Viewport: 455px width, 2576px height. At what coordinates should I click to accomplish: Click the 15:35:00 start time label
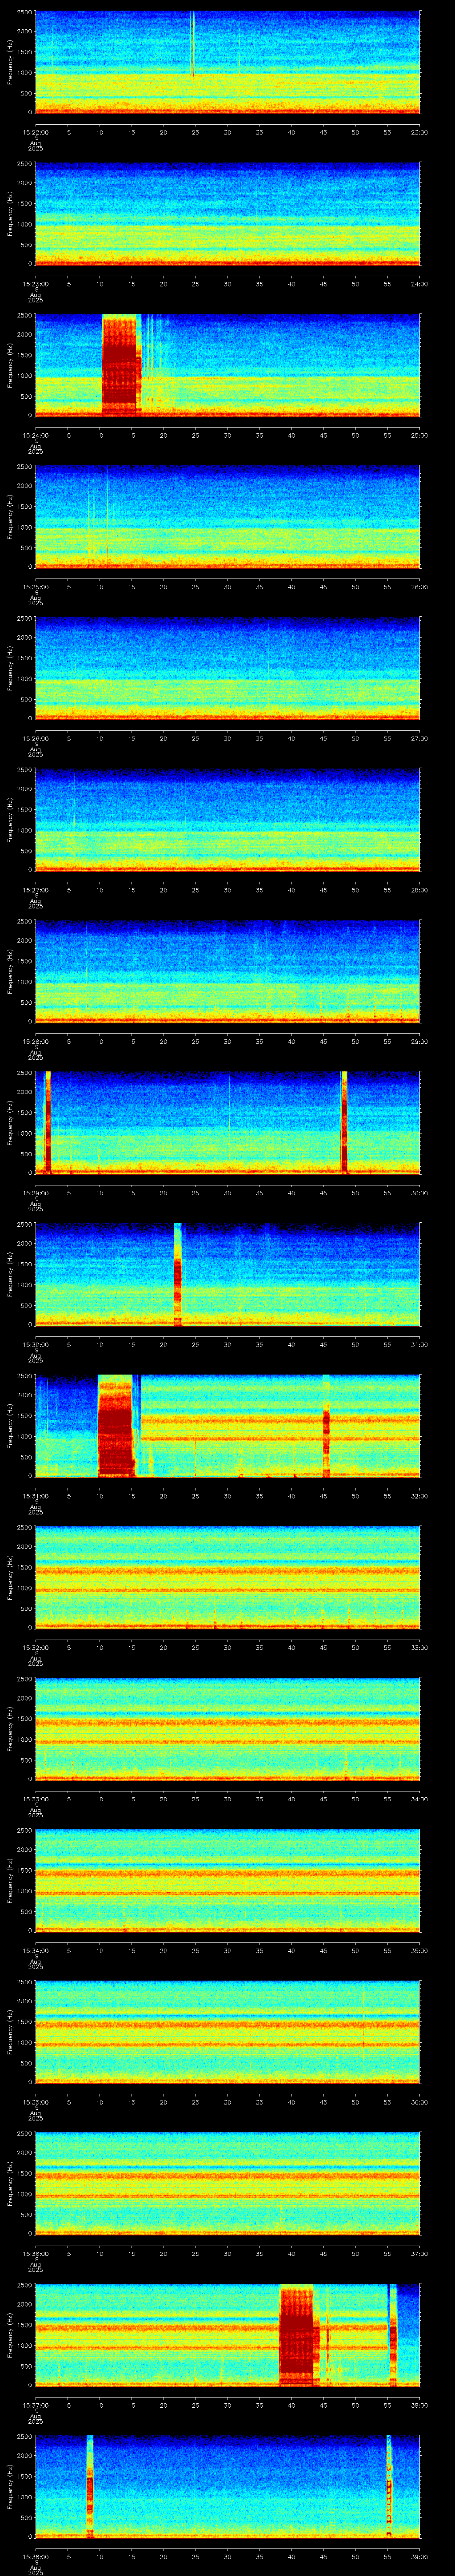35,2102
